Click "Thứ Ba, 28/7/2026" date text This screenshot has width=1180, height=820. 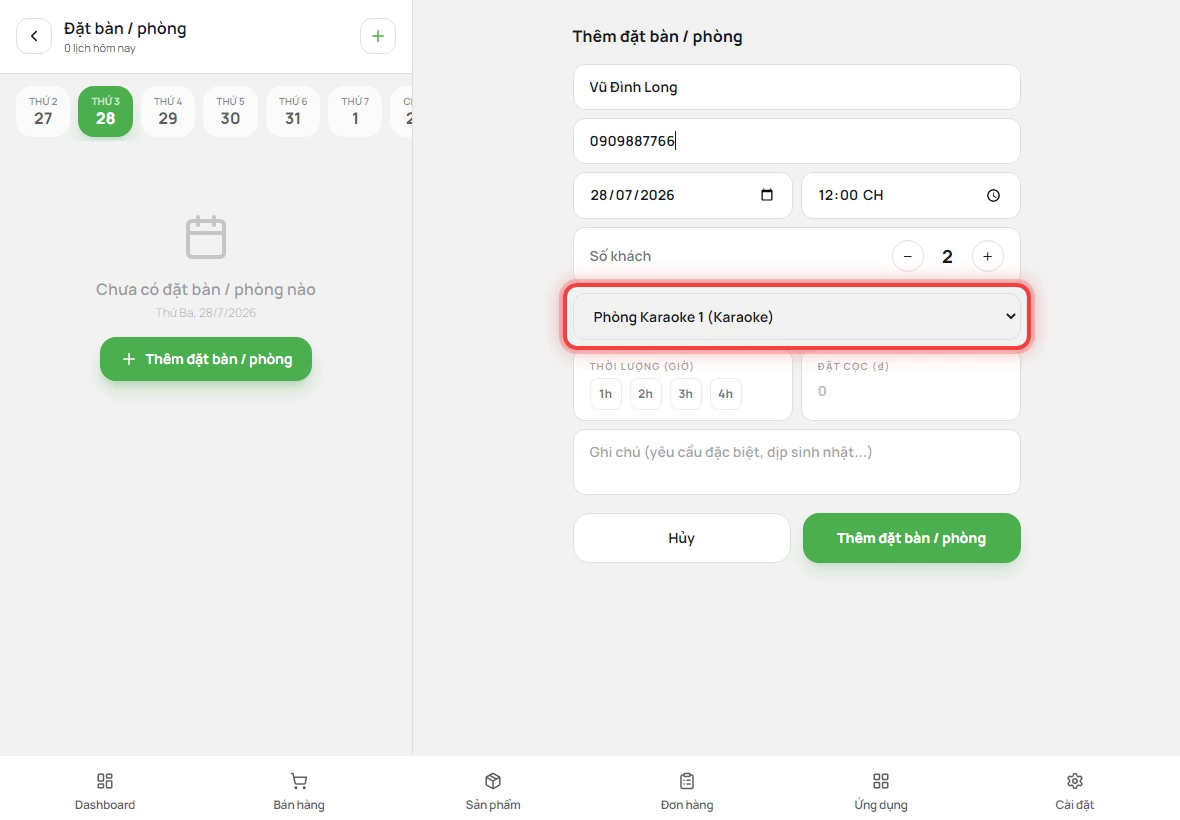205,313
